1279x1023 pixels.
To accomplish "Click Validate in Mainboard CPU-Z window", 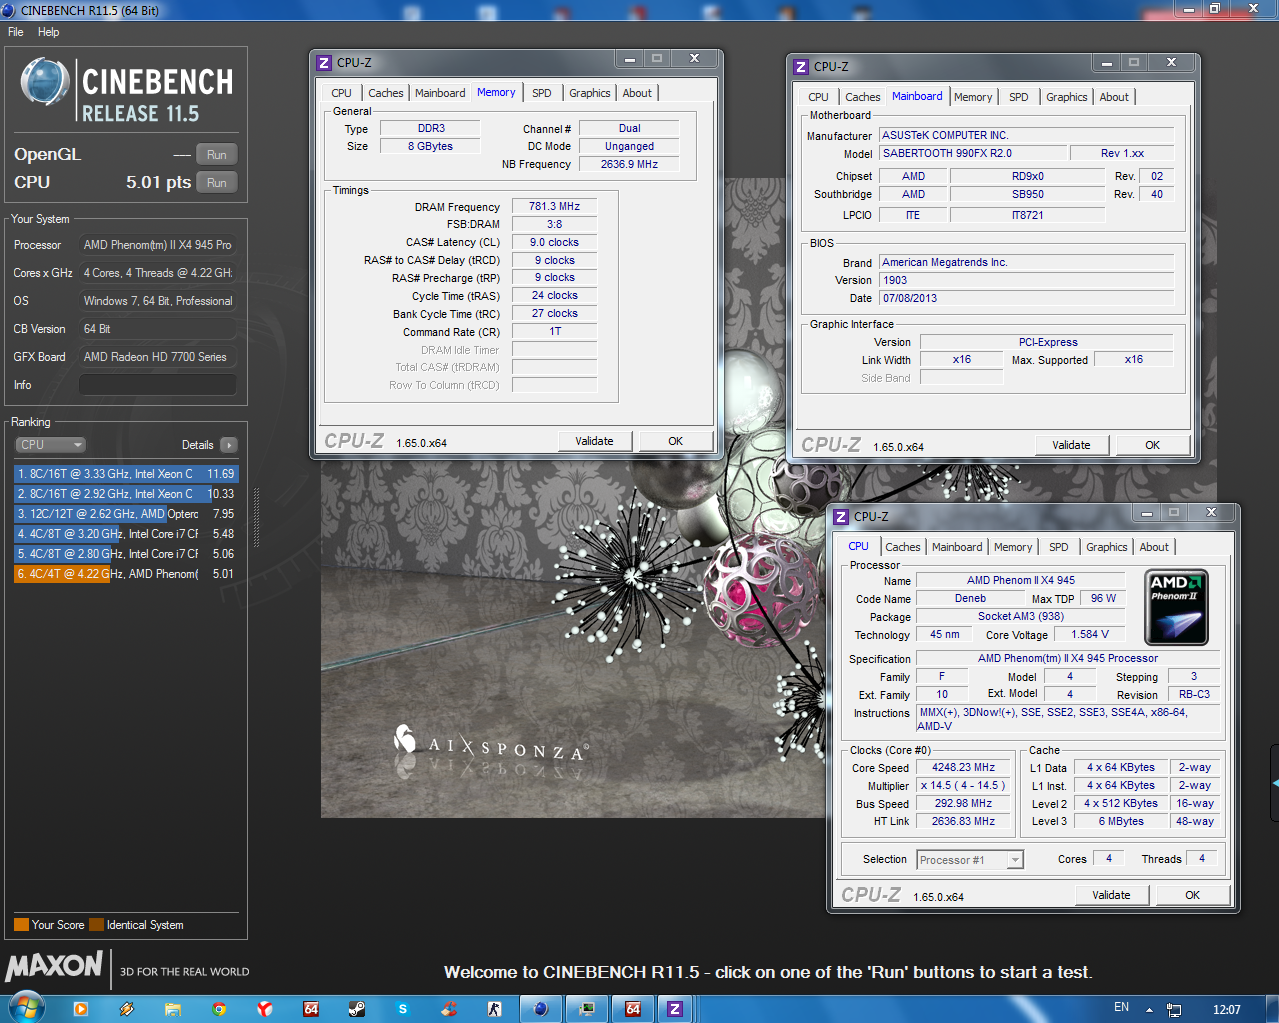I will click(1071, 445).
